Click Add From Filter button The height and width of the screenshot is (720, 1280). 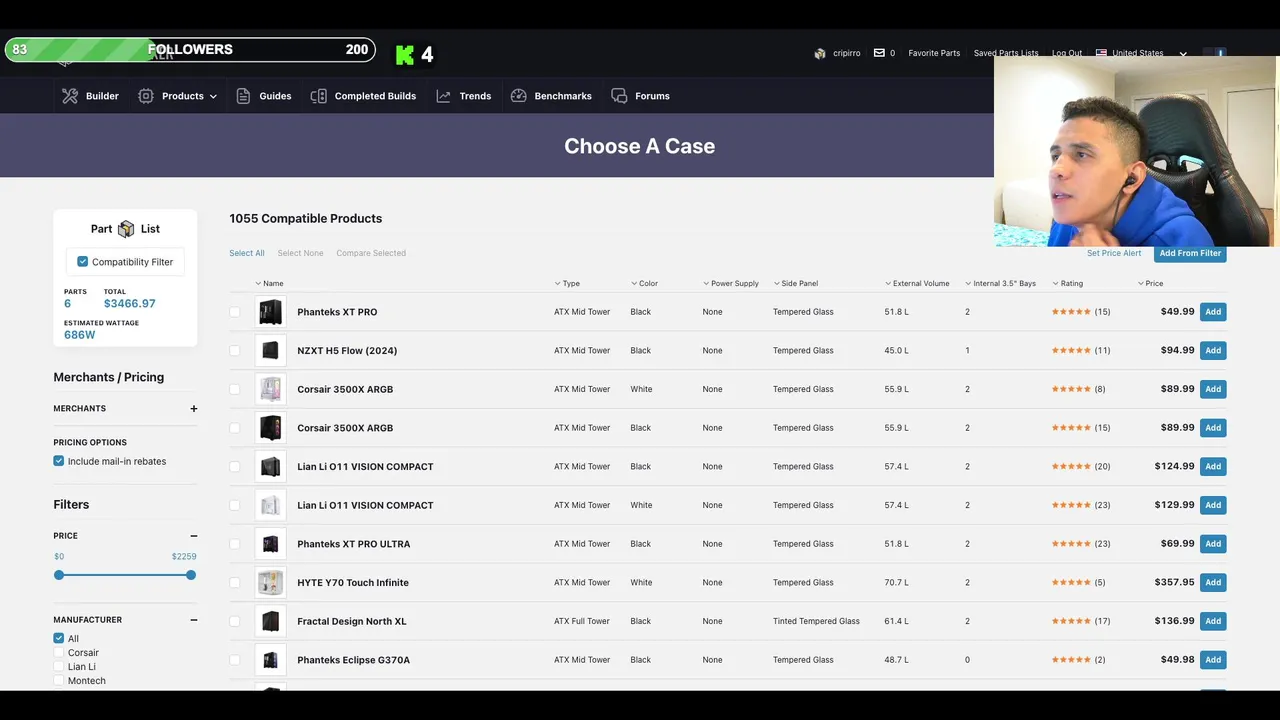(x=1190, y=253)
